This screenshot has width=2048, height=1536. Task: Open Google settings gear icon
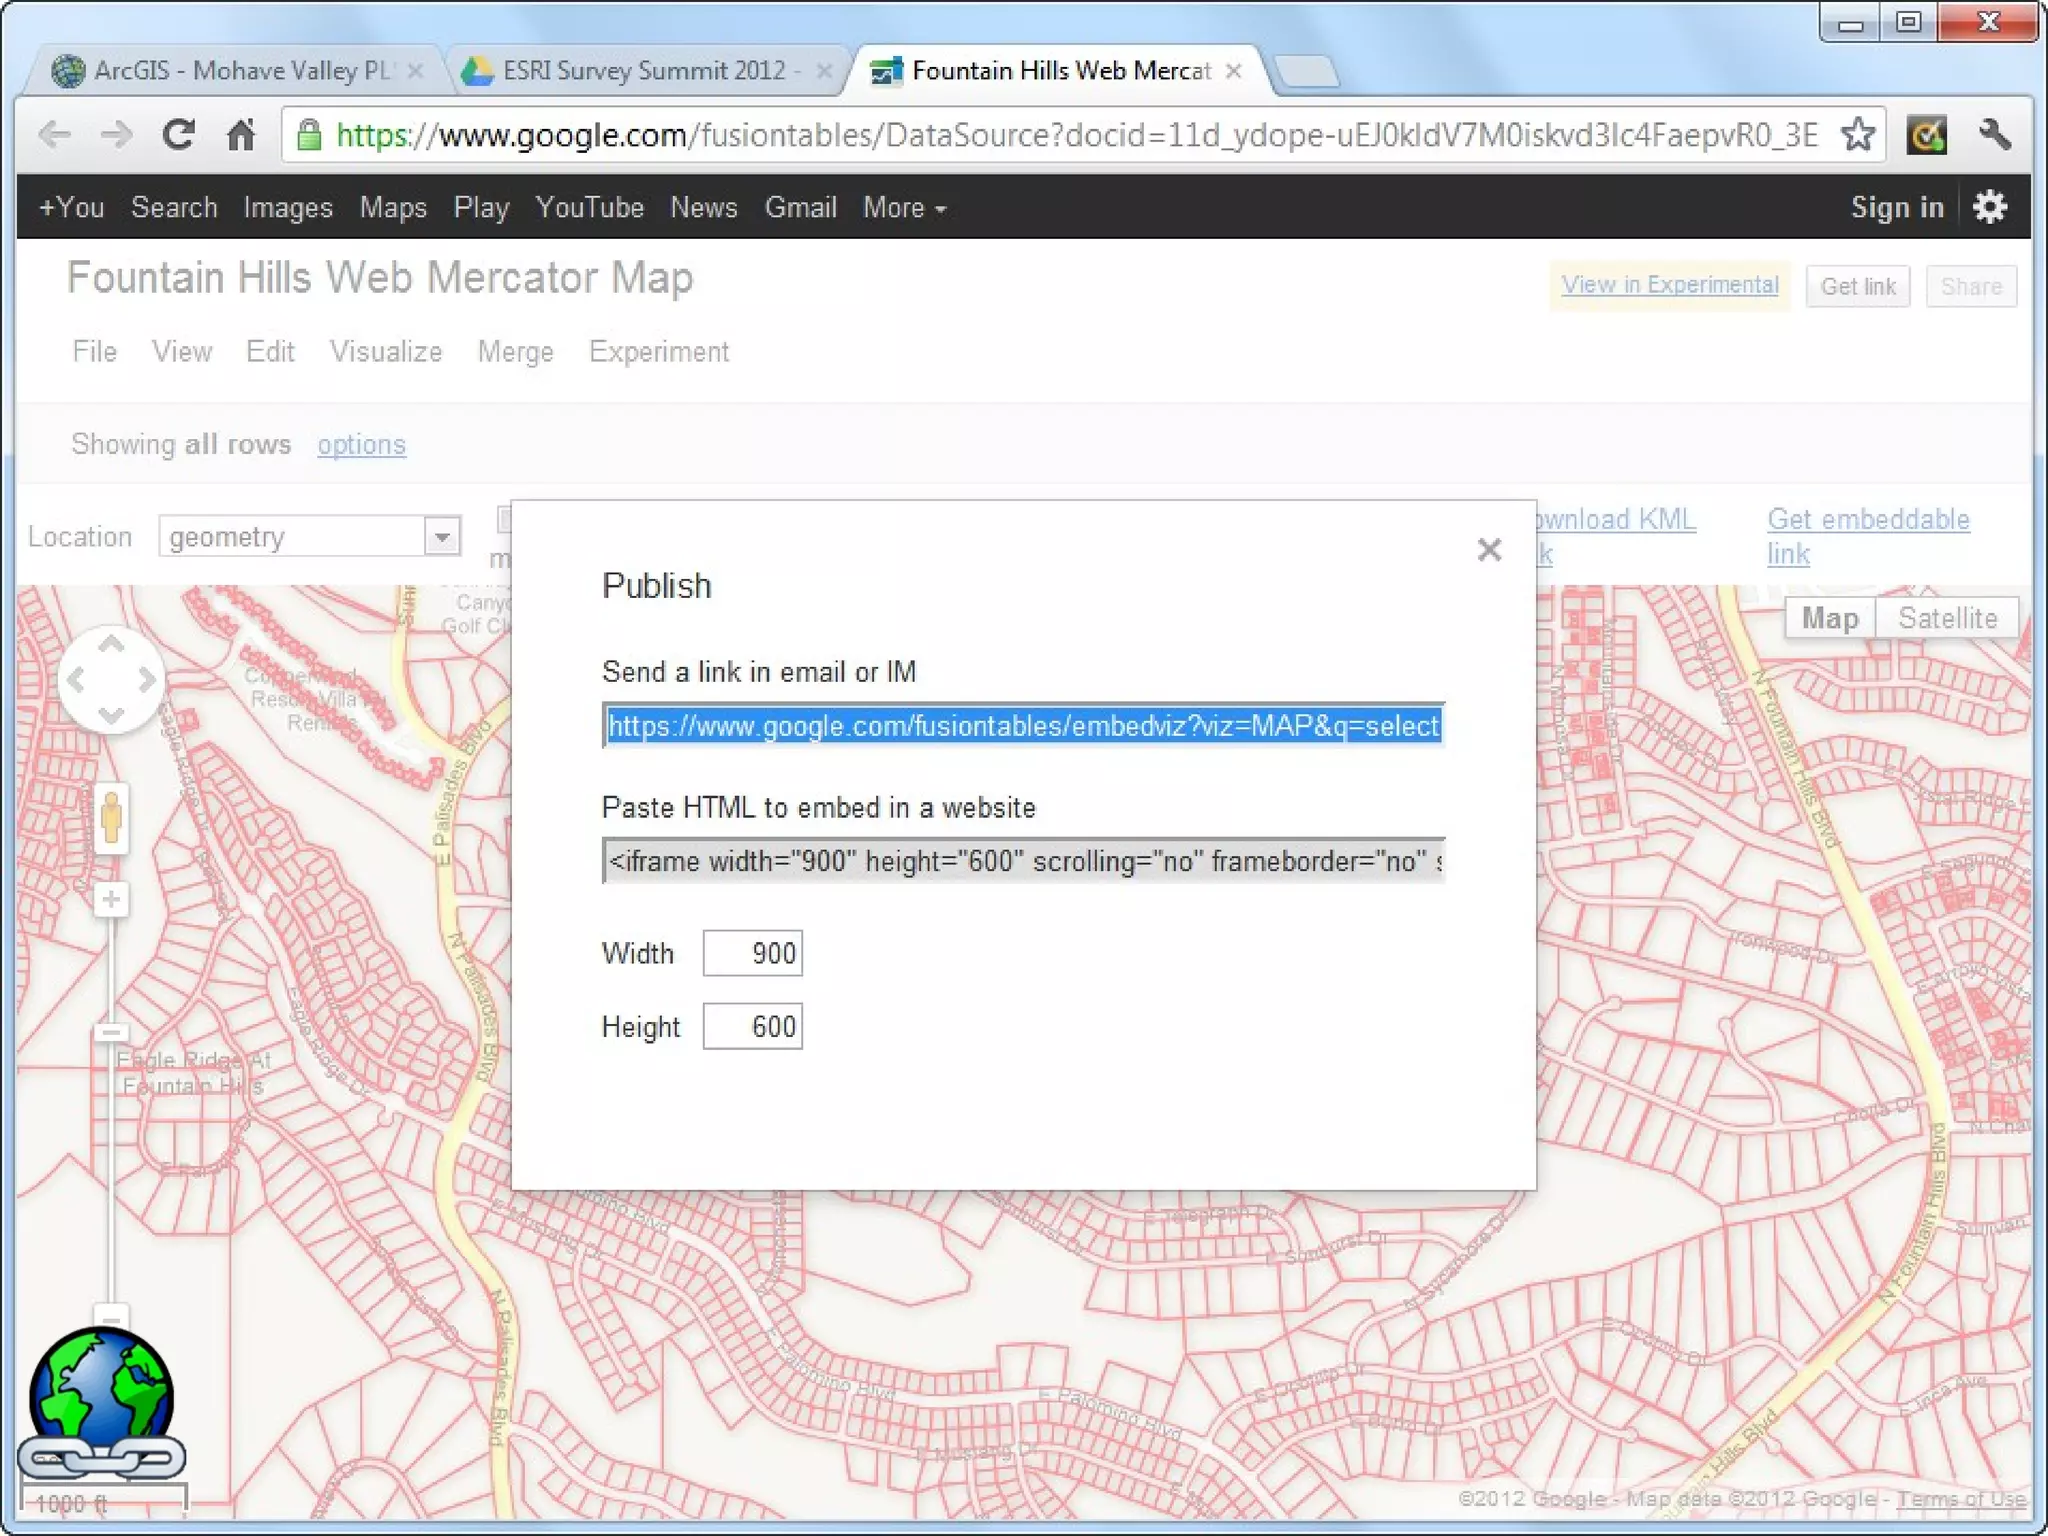click(1990, 207)
